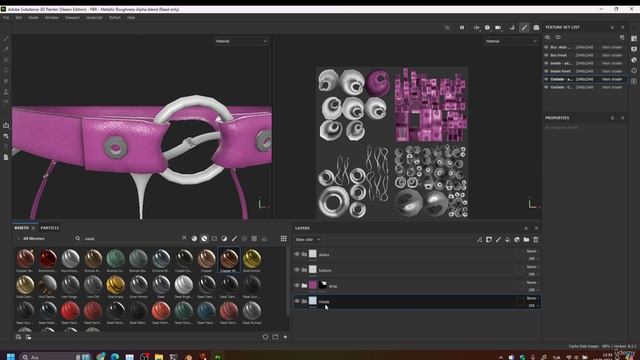This screenshot has height=360, width=640.
Task: Add a fill layer using bucket icon
Action: click(x=508, y=240)
